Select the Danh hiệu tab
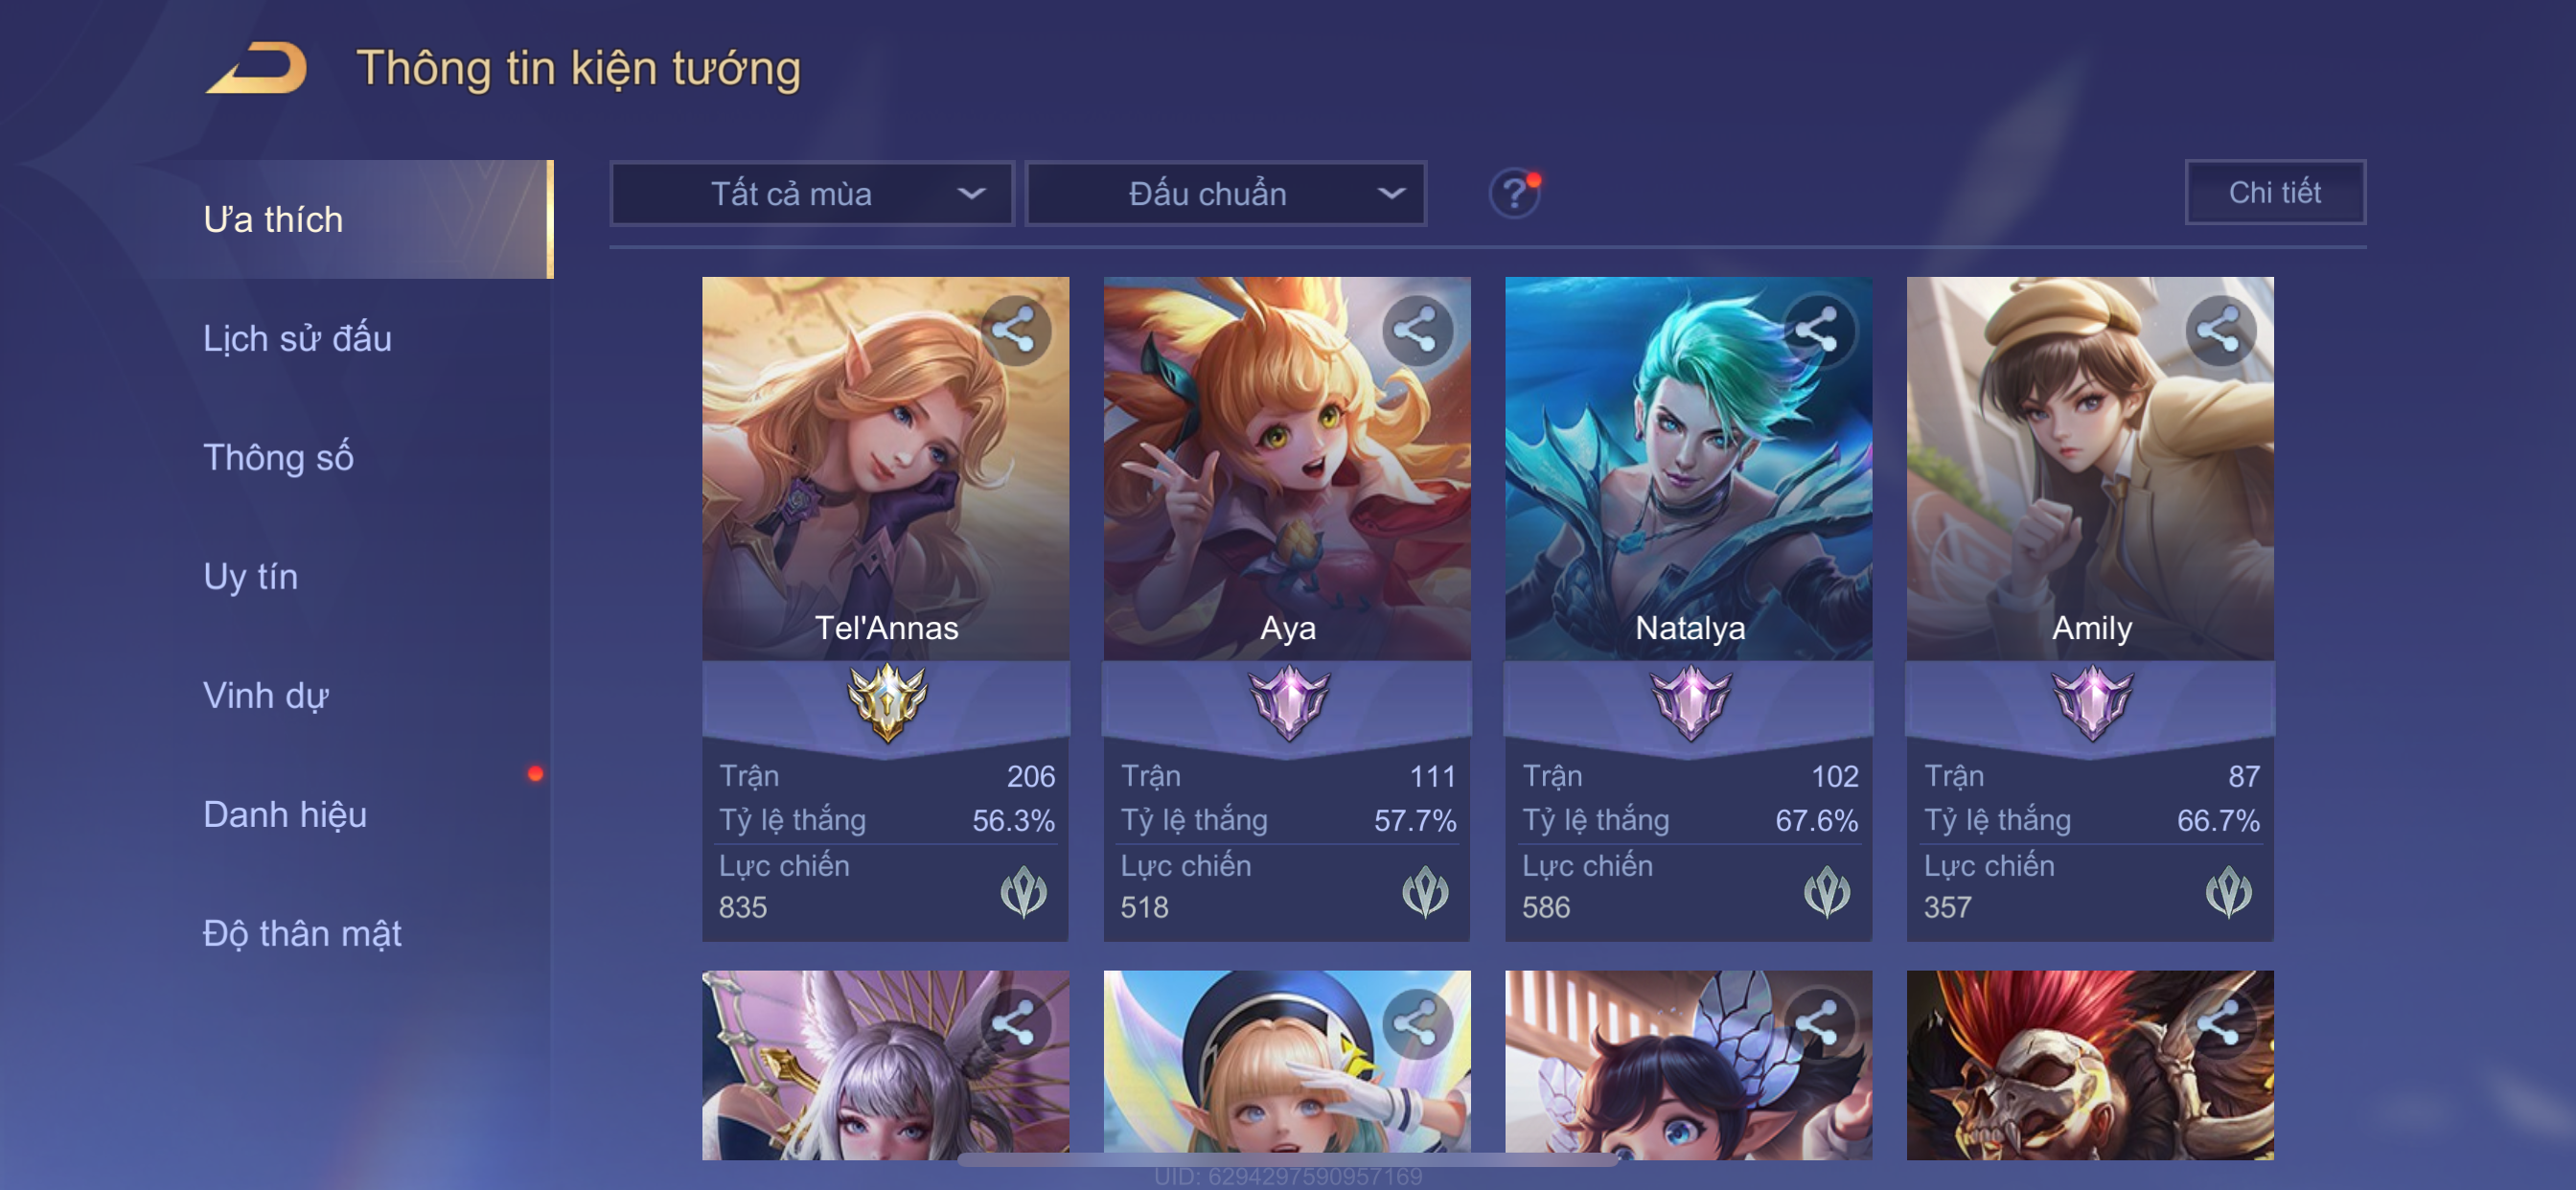Viewport: 2576px width, 1190px height. coord(285,814)
